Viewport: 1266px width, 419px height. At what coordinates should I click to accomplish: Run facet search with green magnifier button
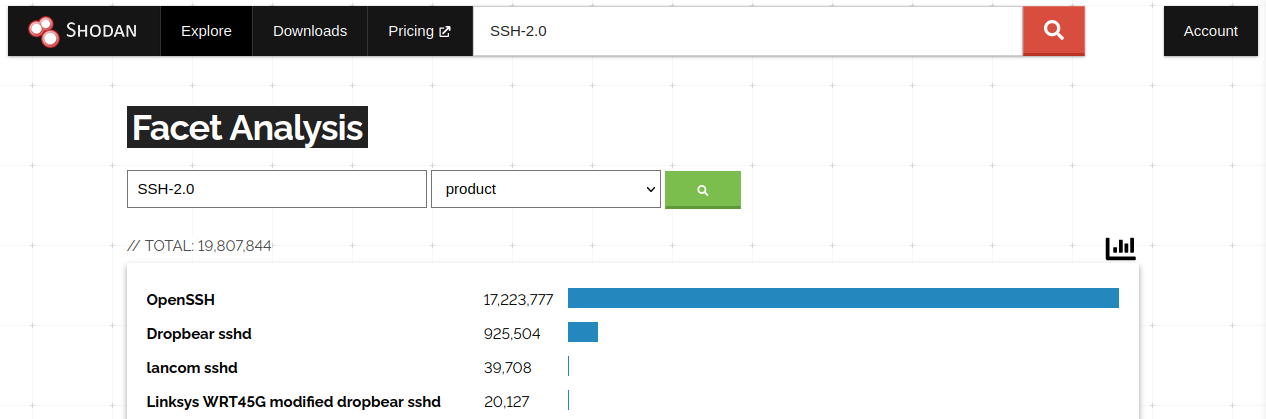[x=702, y=189]
